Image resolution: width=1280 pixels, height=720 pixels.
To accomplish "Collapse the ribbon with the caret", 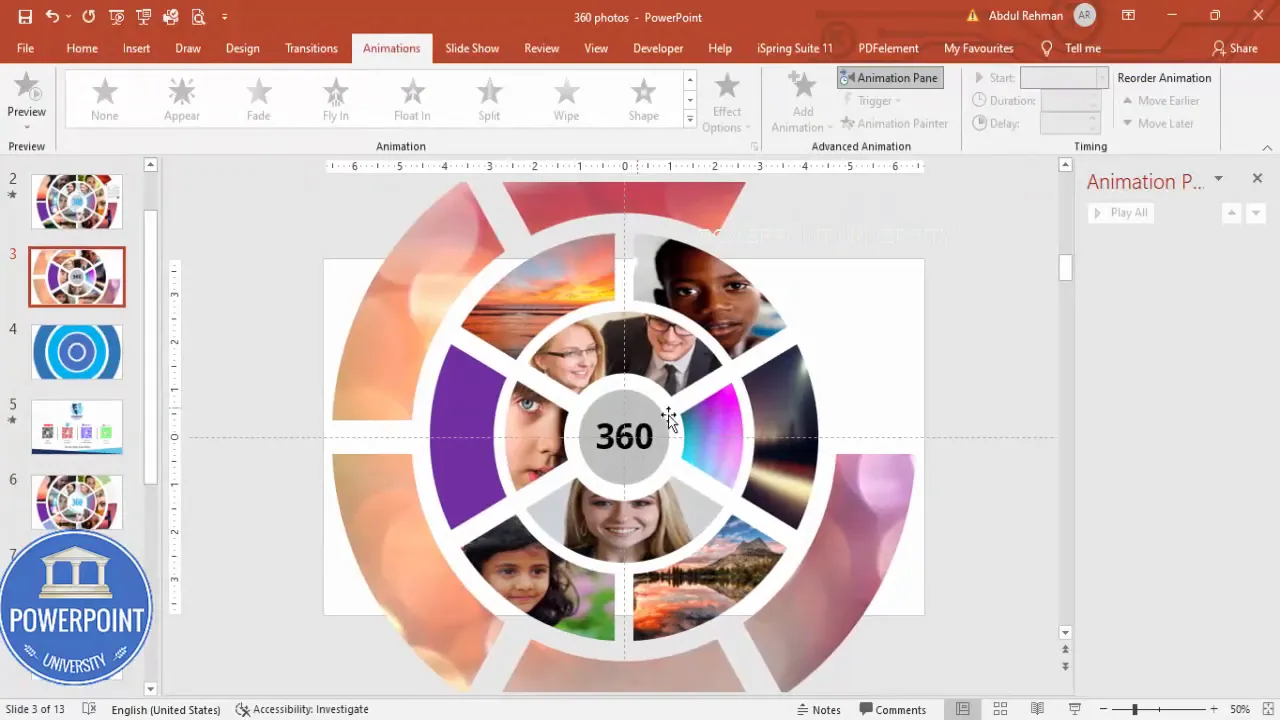I will [1267, 147].
